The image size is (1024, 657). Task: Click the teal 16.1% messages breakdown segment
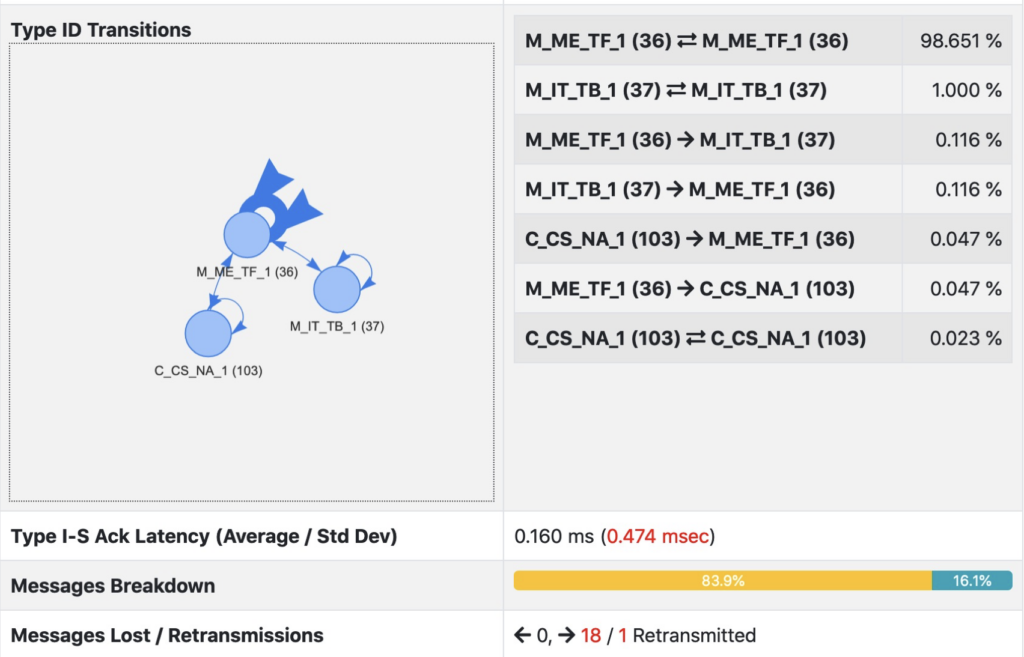click(972, 581)
